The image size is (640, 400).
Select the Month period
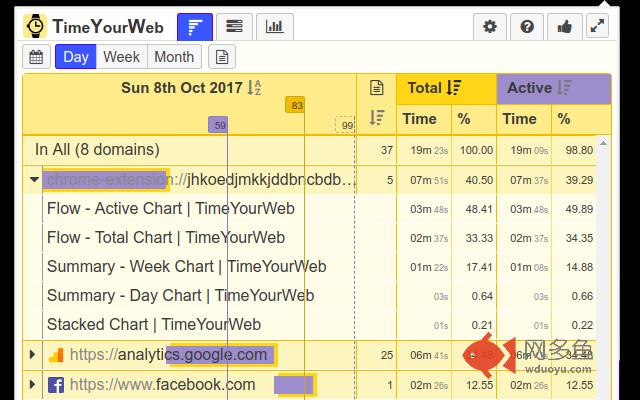174,57
